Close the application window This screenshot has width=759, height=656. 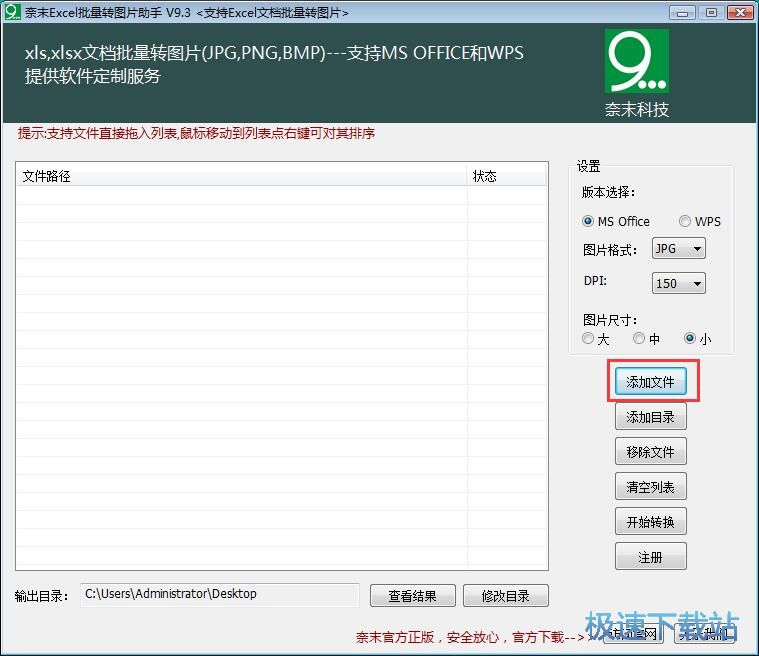740,12
